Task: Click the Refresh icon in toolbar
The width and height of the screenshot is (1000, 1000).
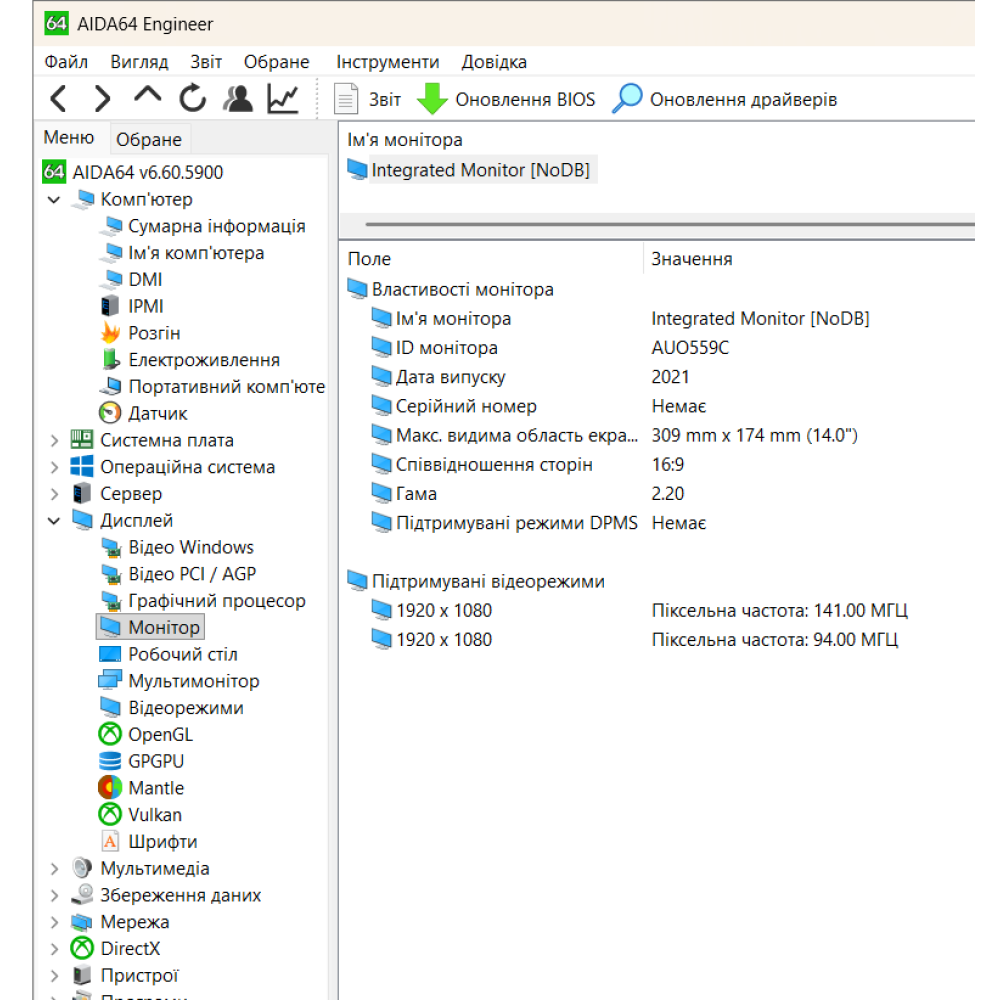Action: point(192,99)
